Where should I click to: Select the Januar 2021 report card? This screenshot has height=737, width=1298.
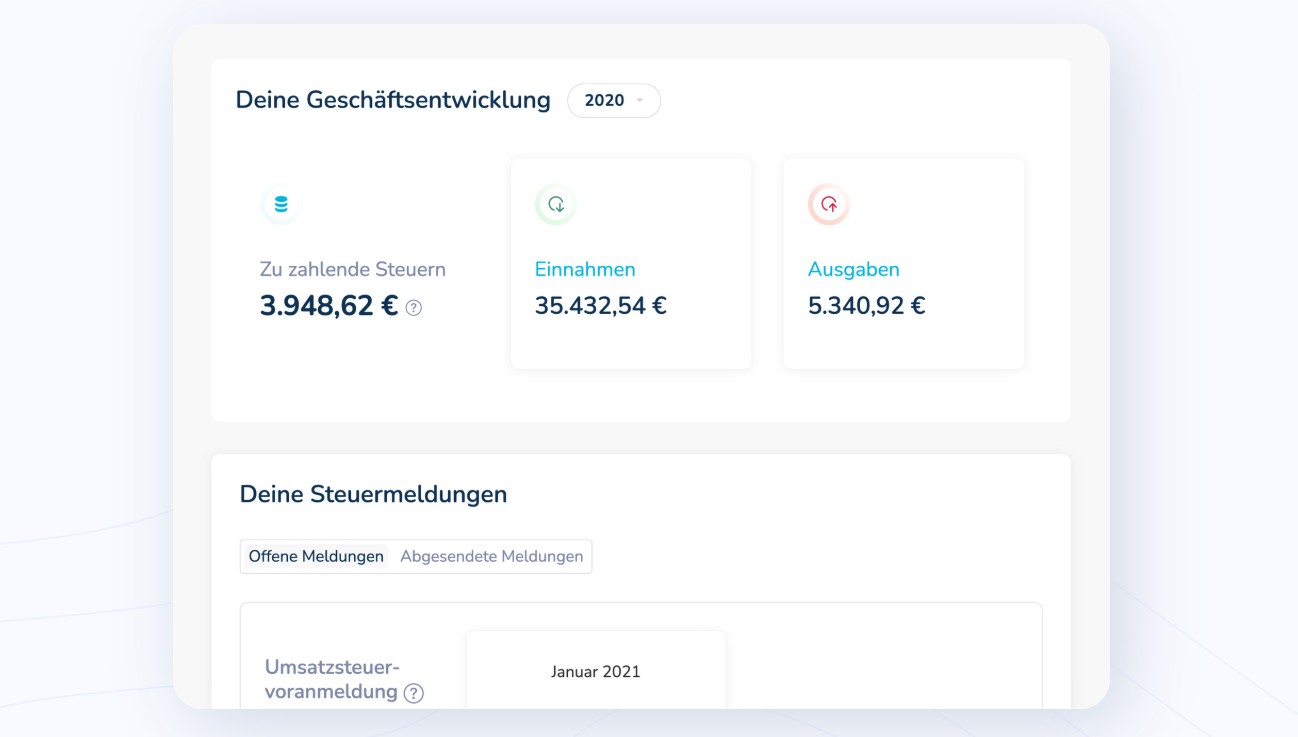click(x=596, y=670)
